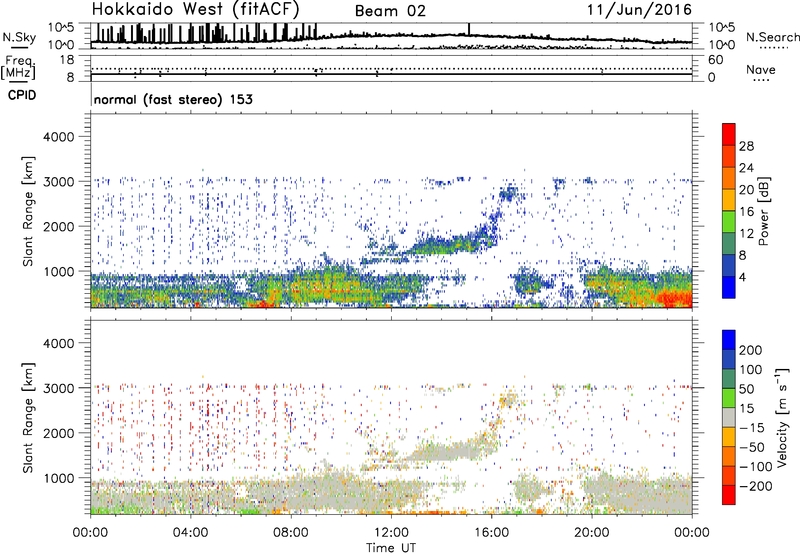Click the 'Hokkaido West (fitACF)' plot title
Viewport: 800px width, 554px height.
pyautogui.click(x=195, y=9)
